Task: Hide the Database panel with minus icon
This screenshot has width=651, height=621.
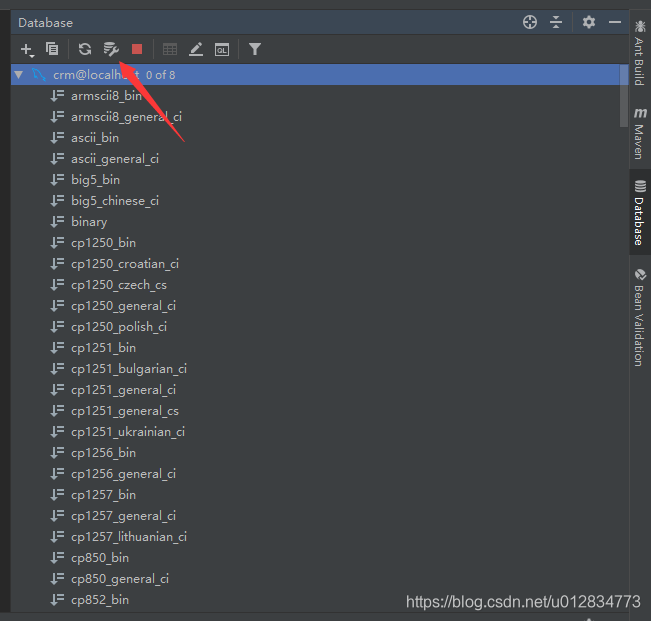Action: (615, 22)
